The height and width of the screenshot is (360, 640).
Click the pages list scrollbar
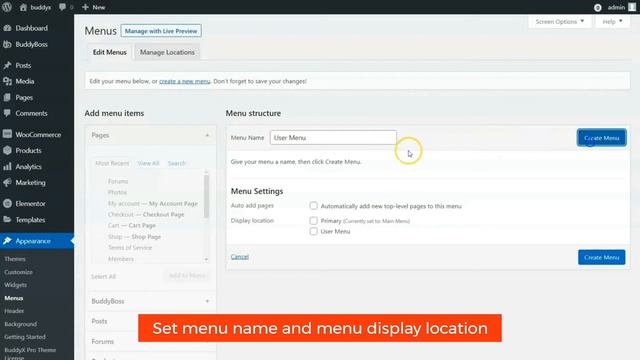click(207, 197)
